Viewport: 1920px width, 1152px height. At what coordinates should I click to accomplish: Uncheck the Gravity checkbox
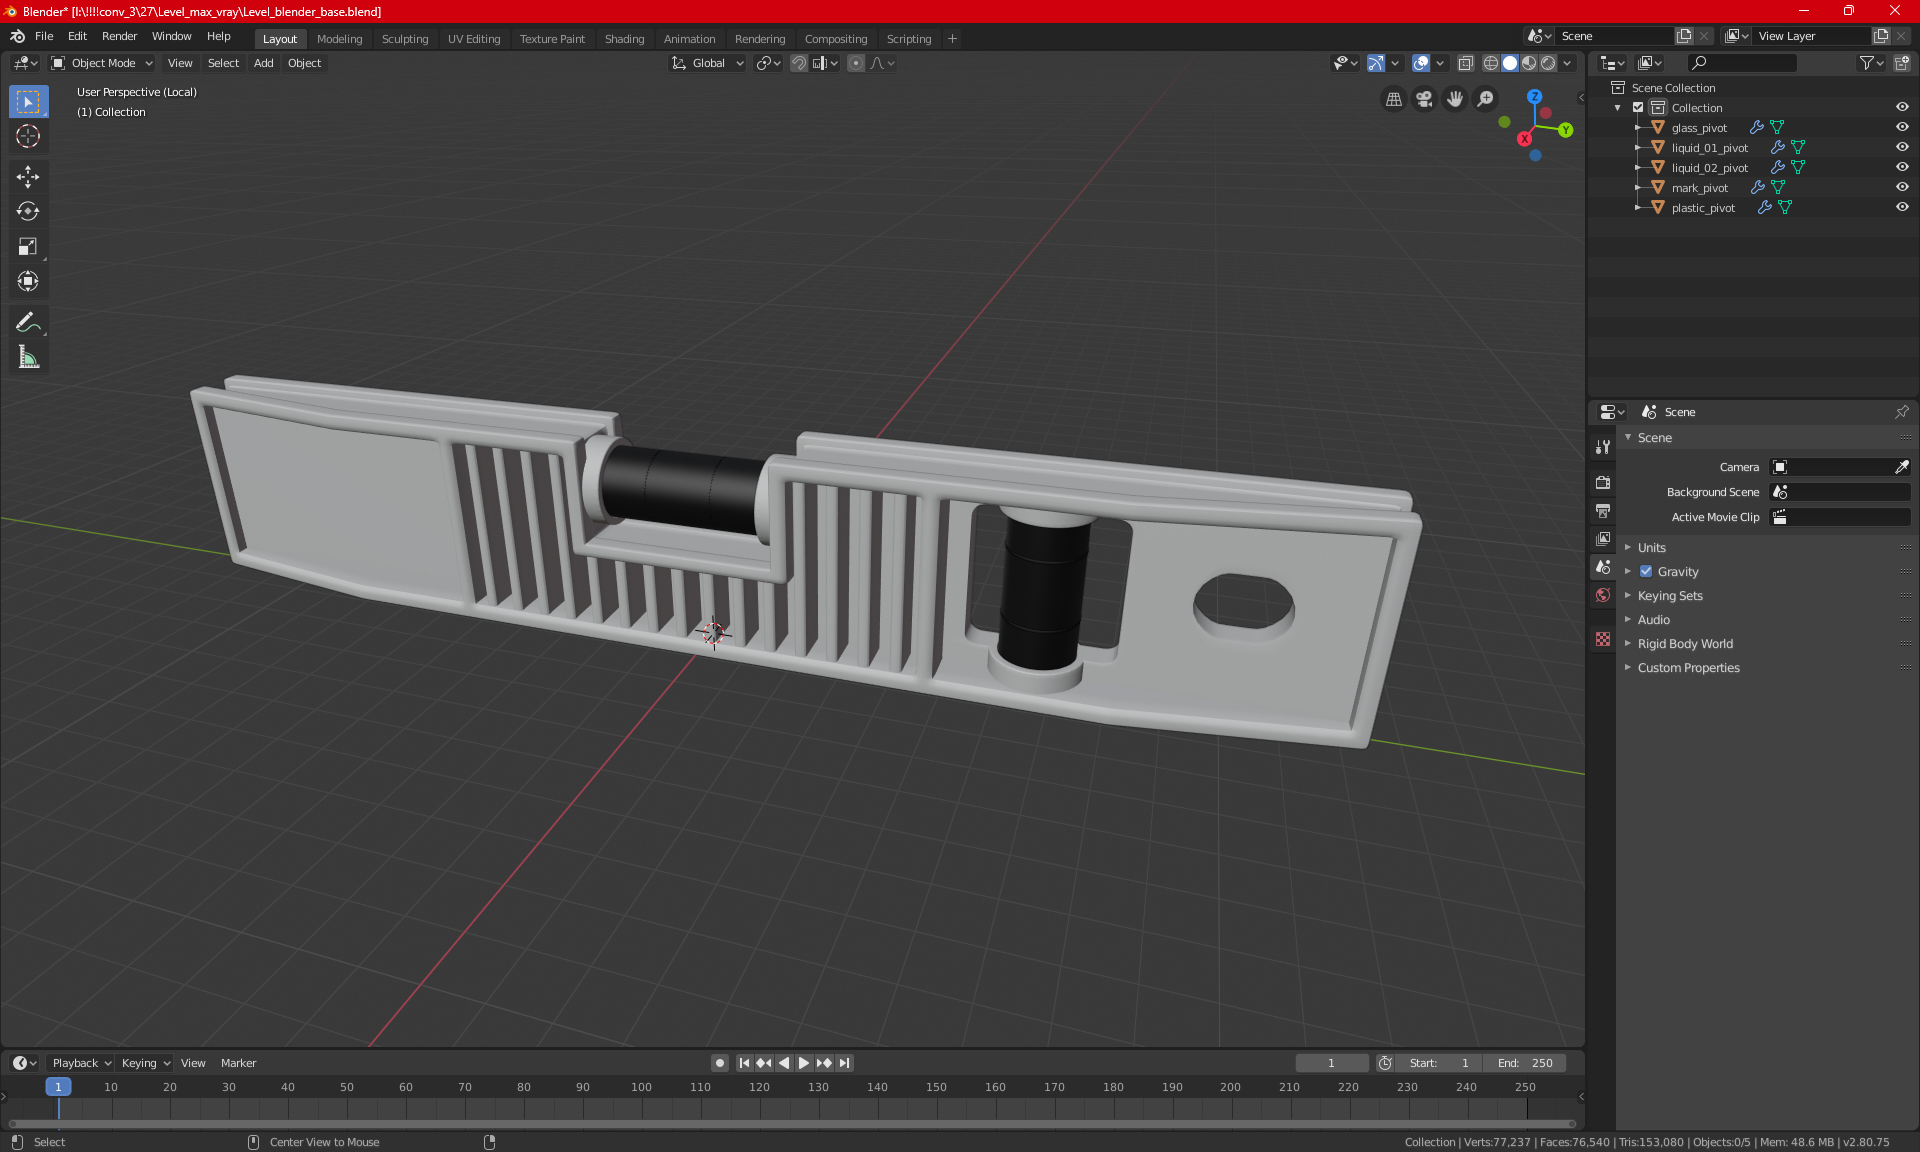1646,572
